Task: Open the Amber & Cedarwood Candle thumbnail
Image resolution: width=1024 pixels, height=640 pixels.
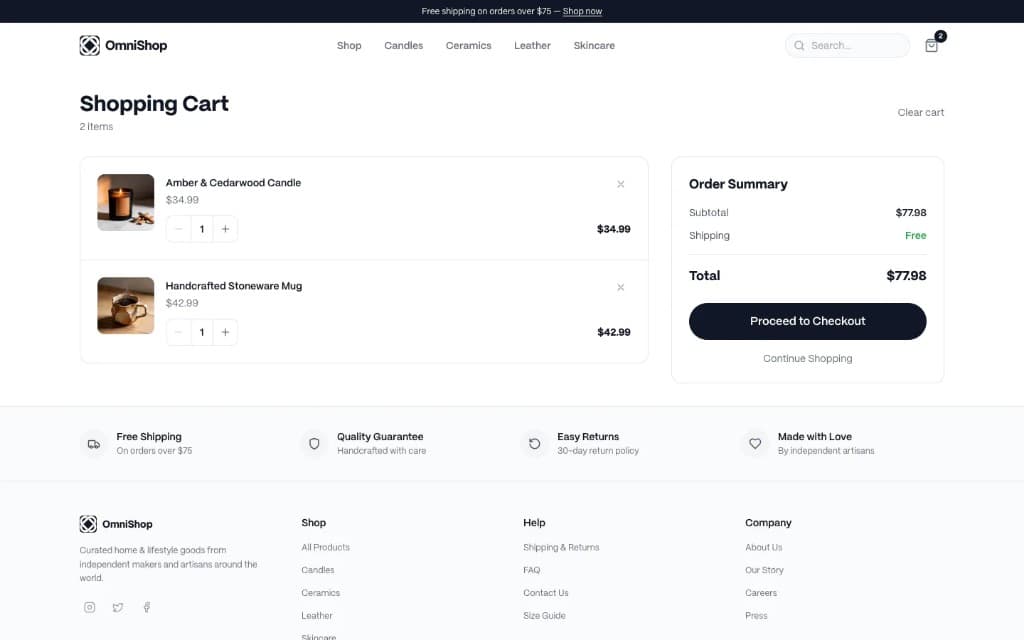Action: click(x=125, y=202)
